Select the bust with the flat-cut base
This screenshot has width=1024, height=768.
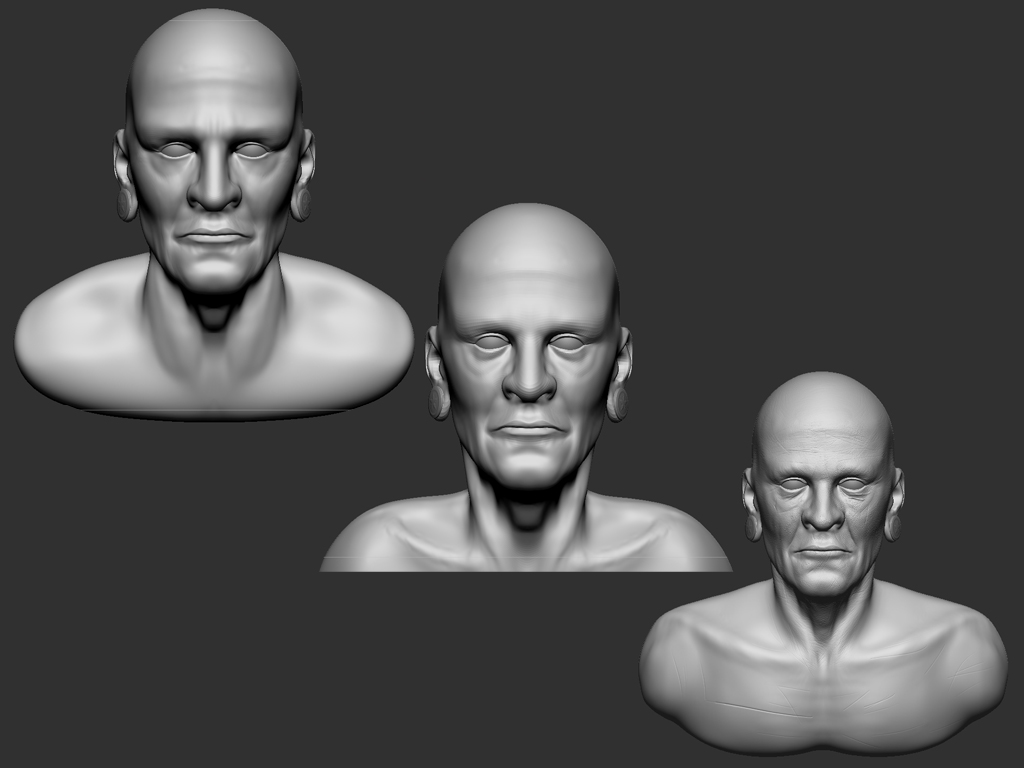pos(526,387)
